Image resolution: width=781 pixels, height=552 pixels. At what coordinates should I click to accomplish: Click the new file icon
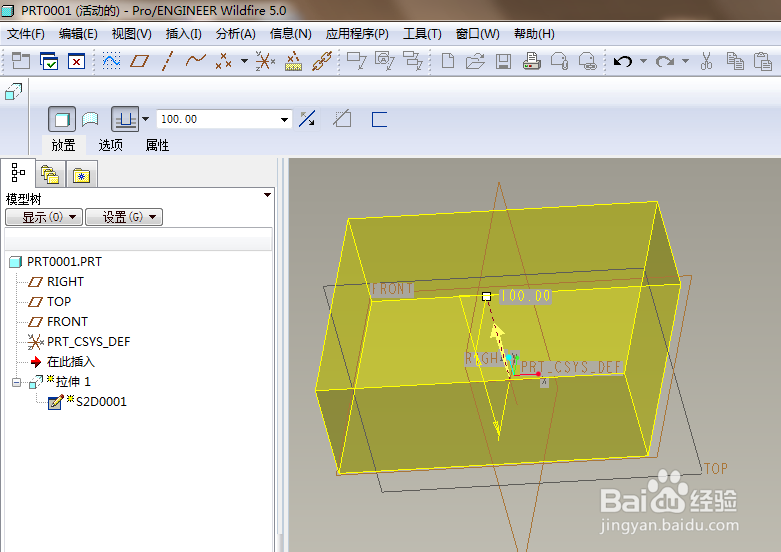coord(448,61)
